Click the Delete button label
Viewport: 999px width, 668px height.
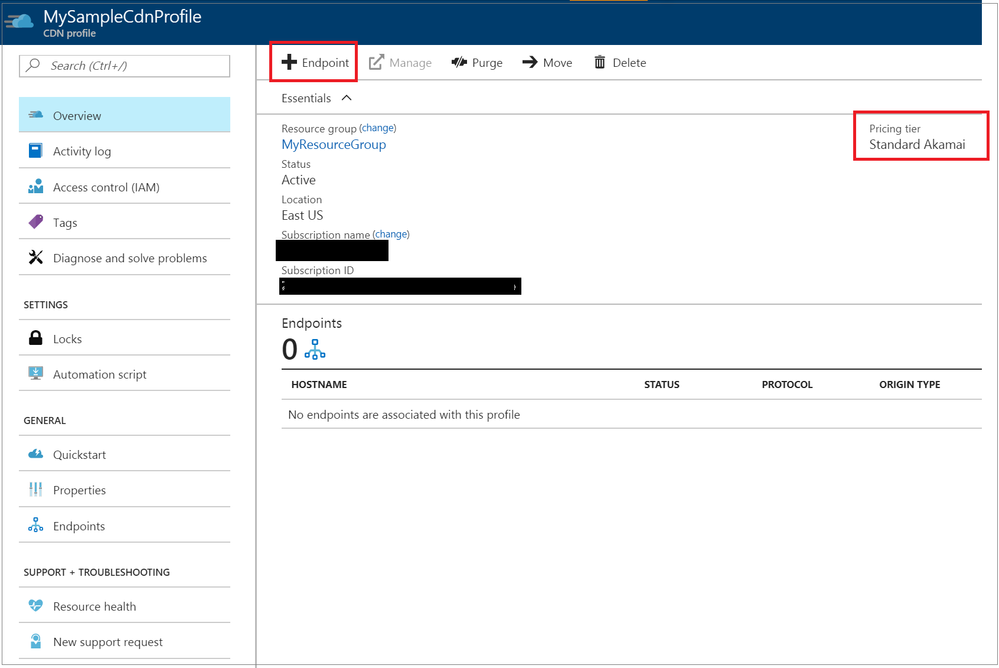point(629,62)
